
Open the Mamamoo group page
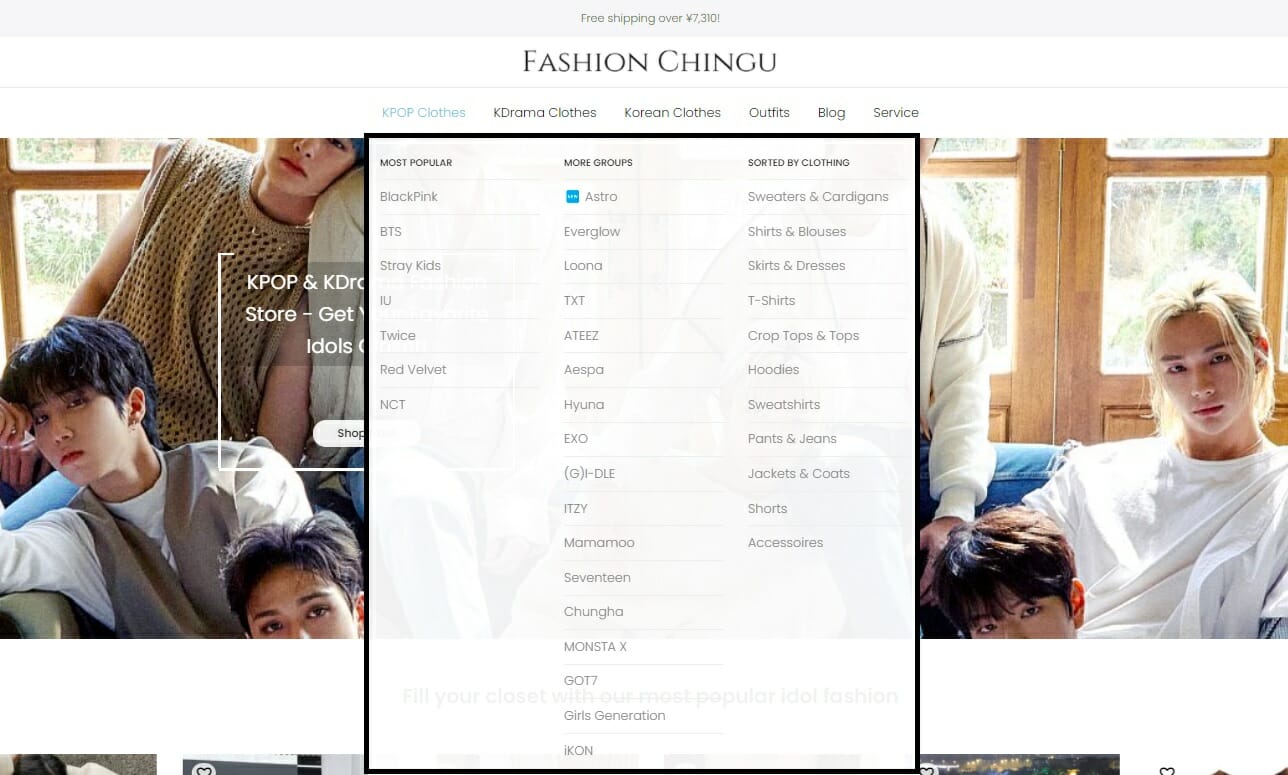pos(599,543)
